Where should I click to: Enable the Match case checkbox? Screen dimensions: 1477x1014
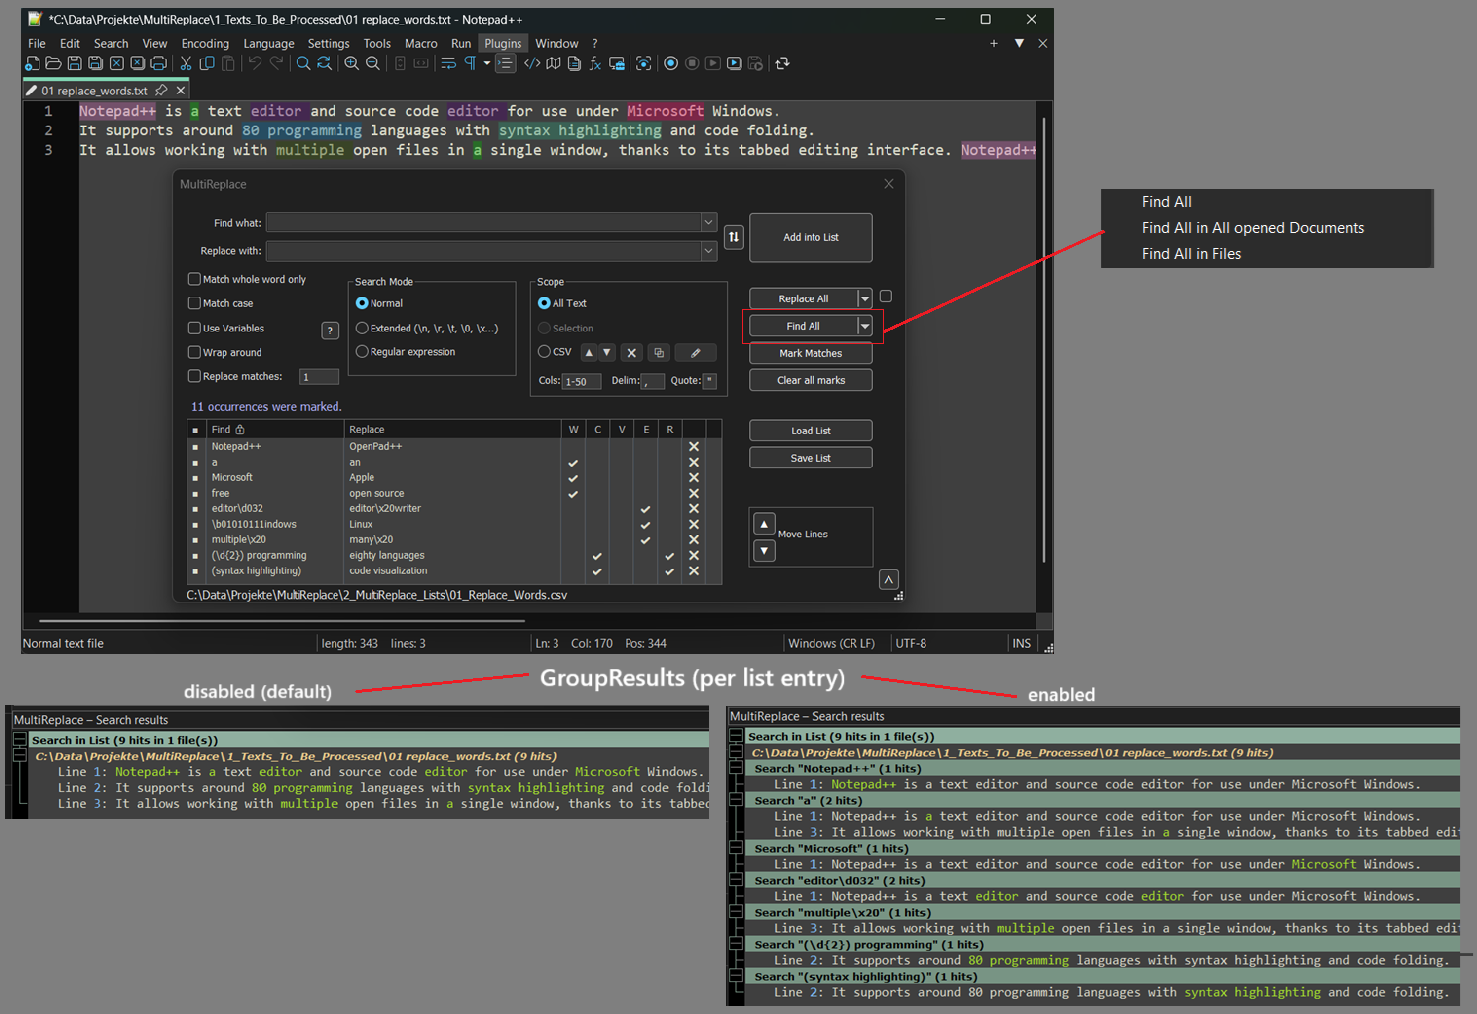(194, 303)
